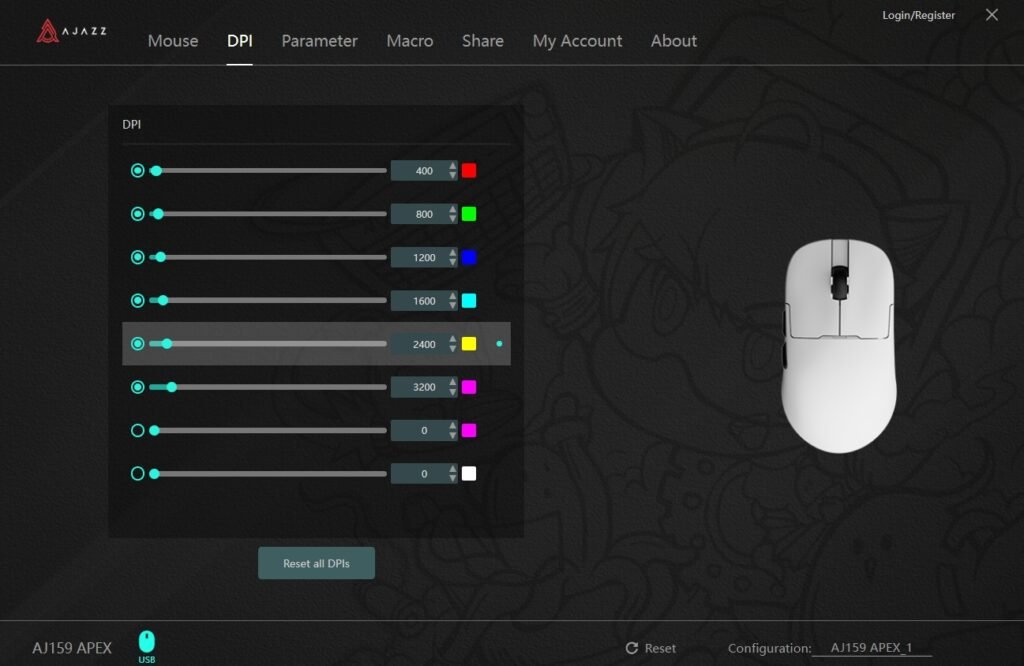Open the Share tab

tap(483, 40)
